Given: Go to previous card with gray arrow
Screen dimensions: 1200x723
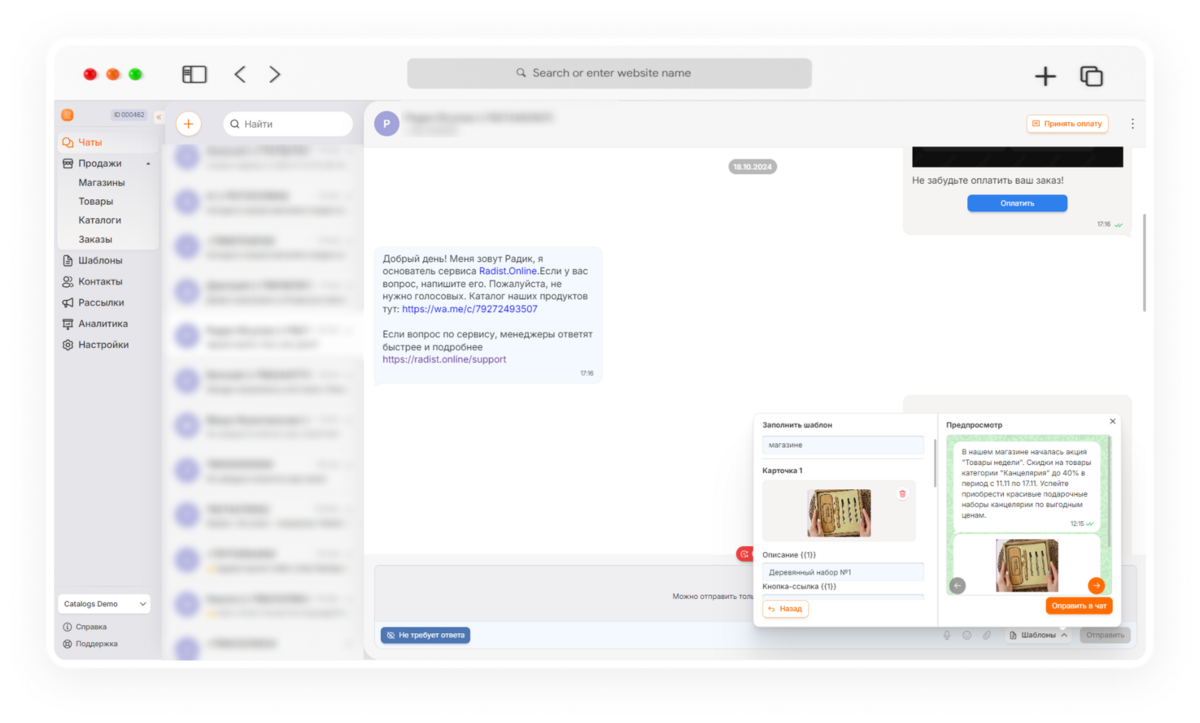Looking at the screenshot, I should [958, 586].
